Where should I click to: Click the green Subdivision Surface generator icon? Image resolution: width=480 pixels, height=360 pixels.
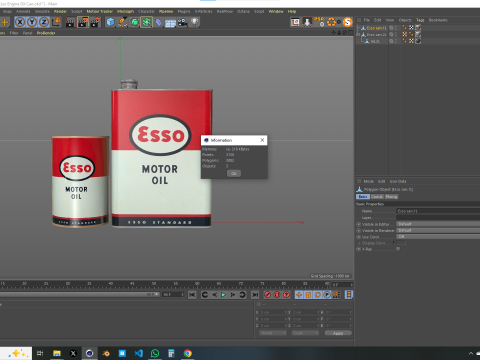[x=134, y=22]
